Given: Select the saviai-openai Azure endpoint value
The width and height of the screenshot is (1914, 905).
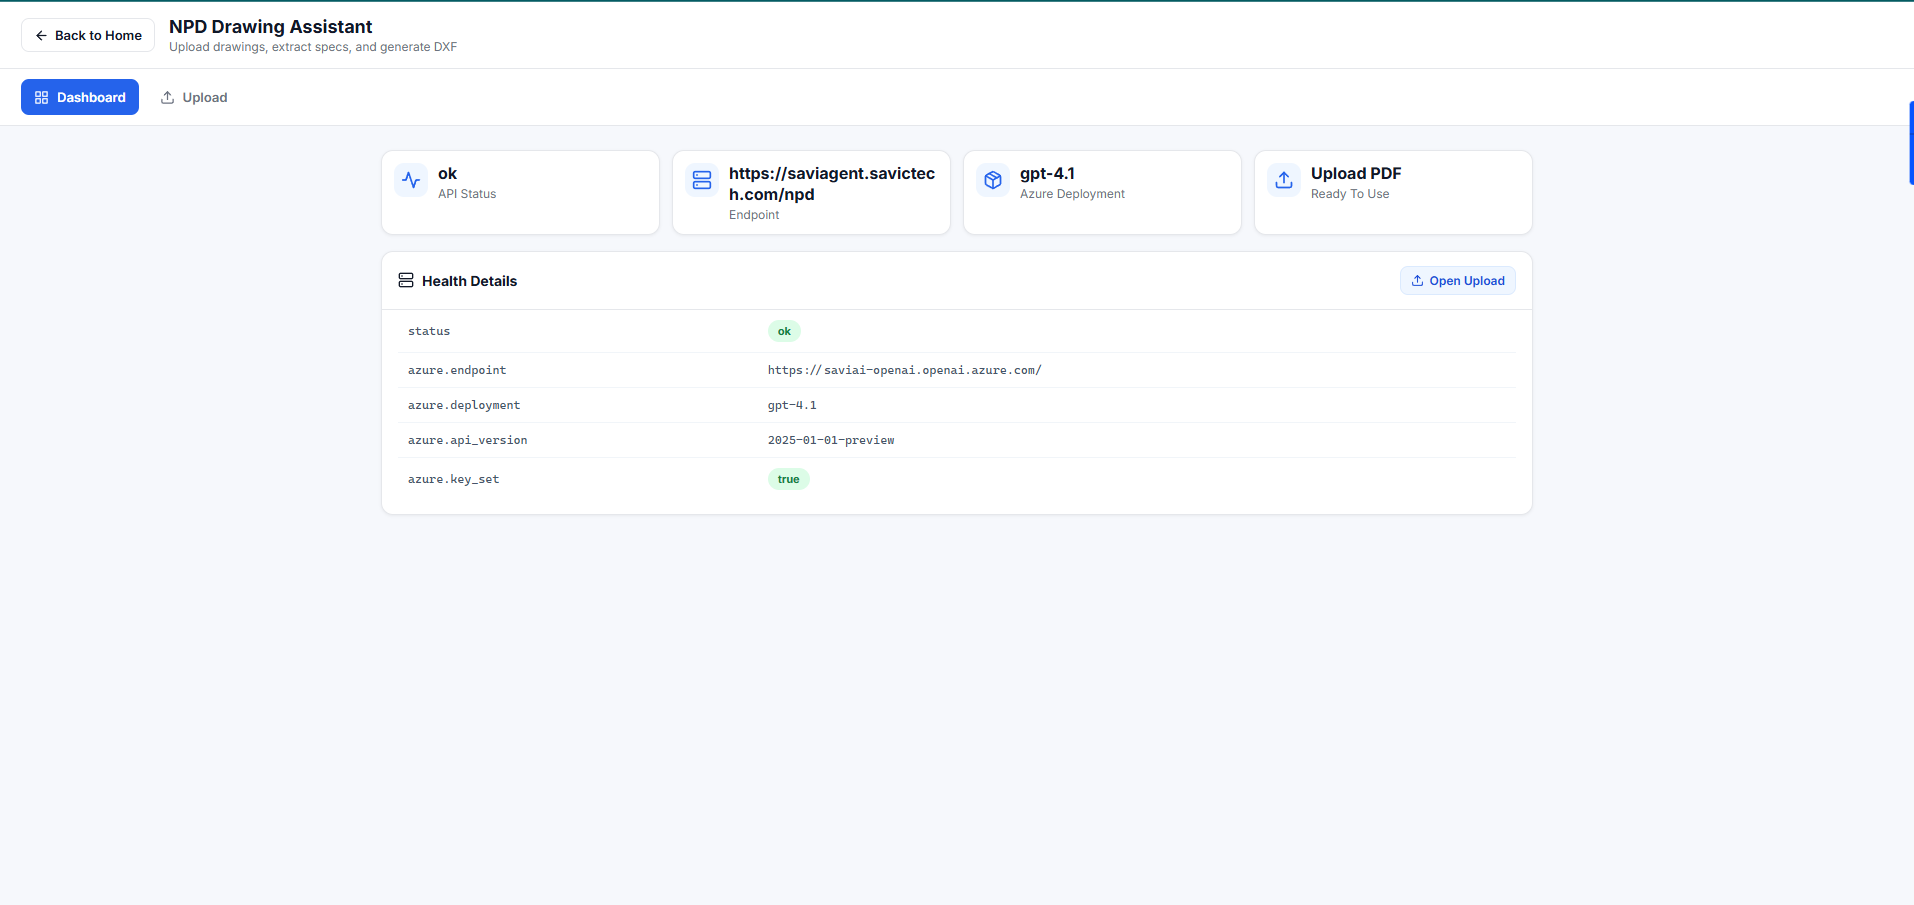Looking at the screenshot, I should [905, 370].
